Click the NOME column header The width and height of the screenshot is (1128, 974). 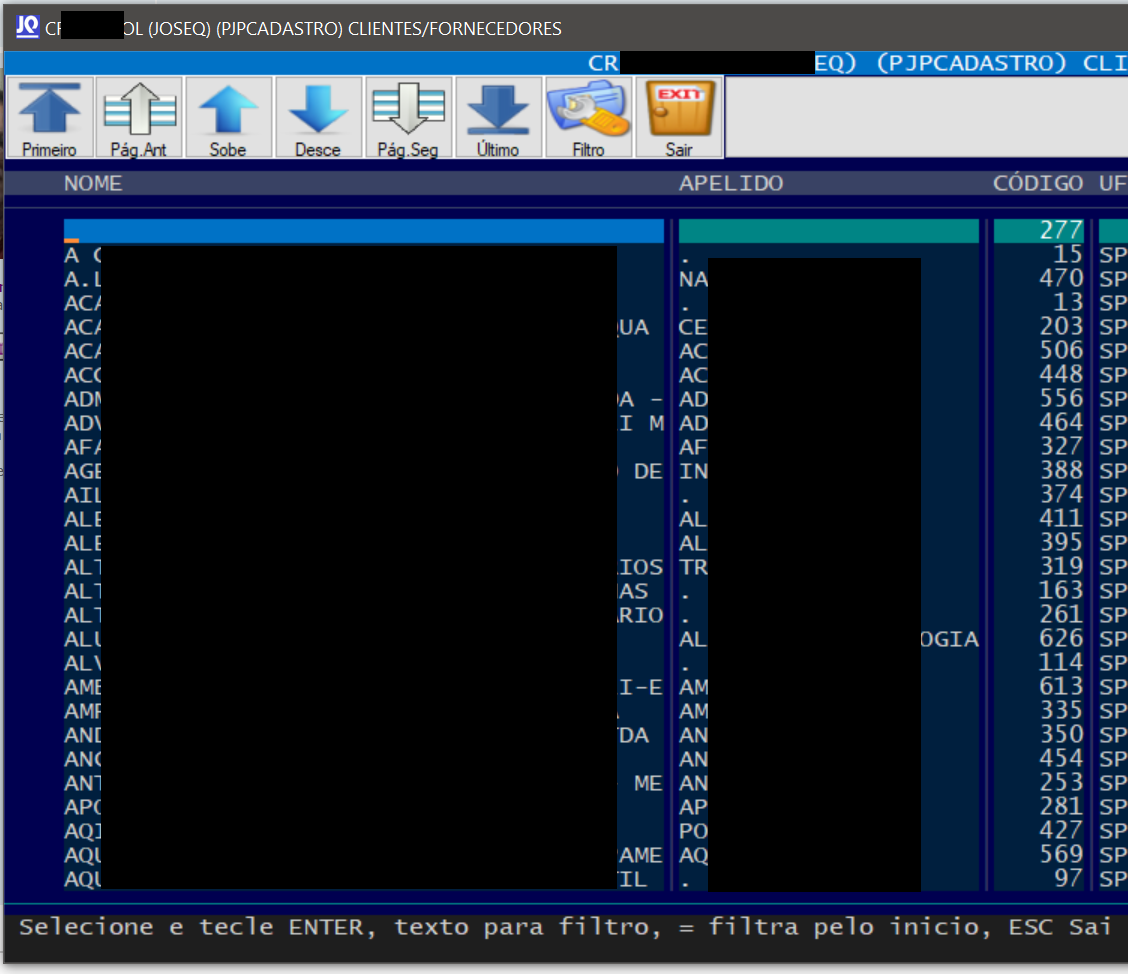[93, 183]
